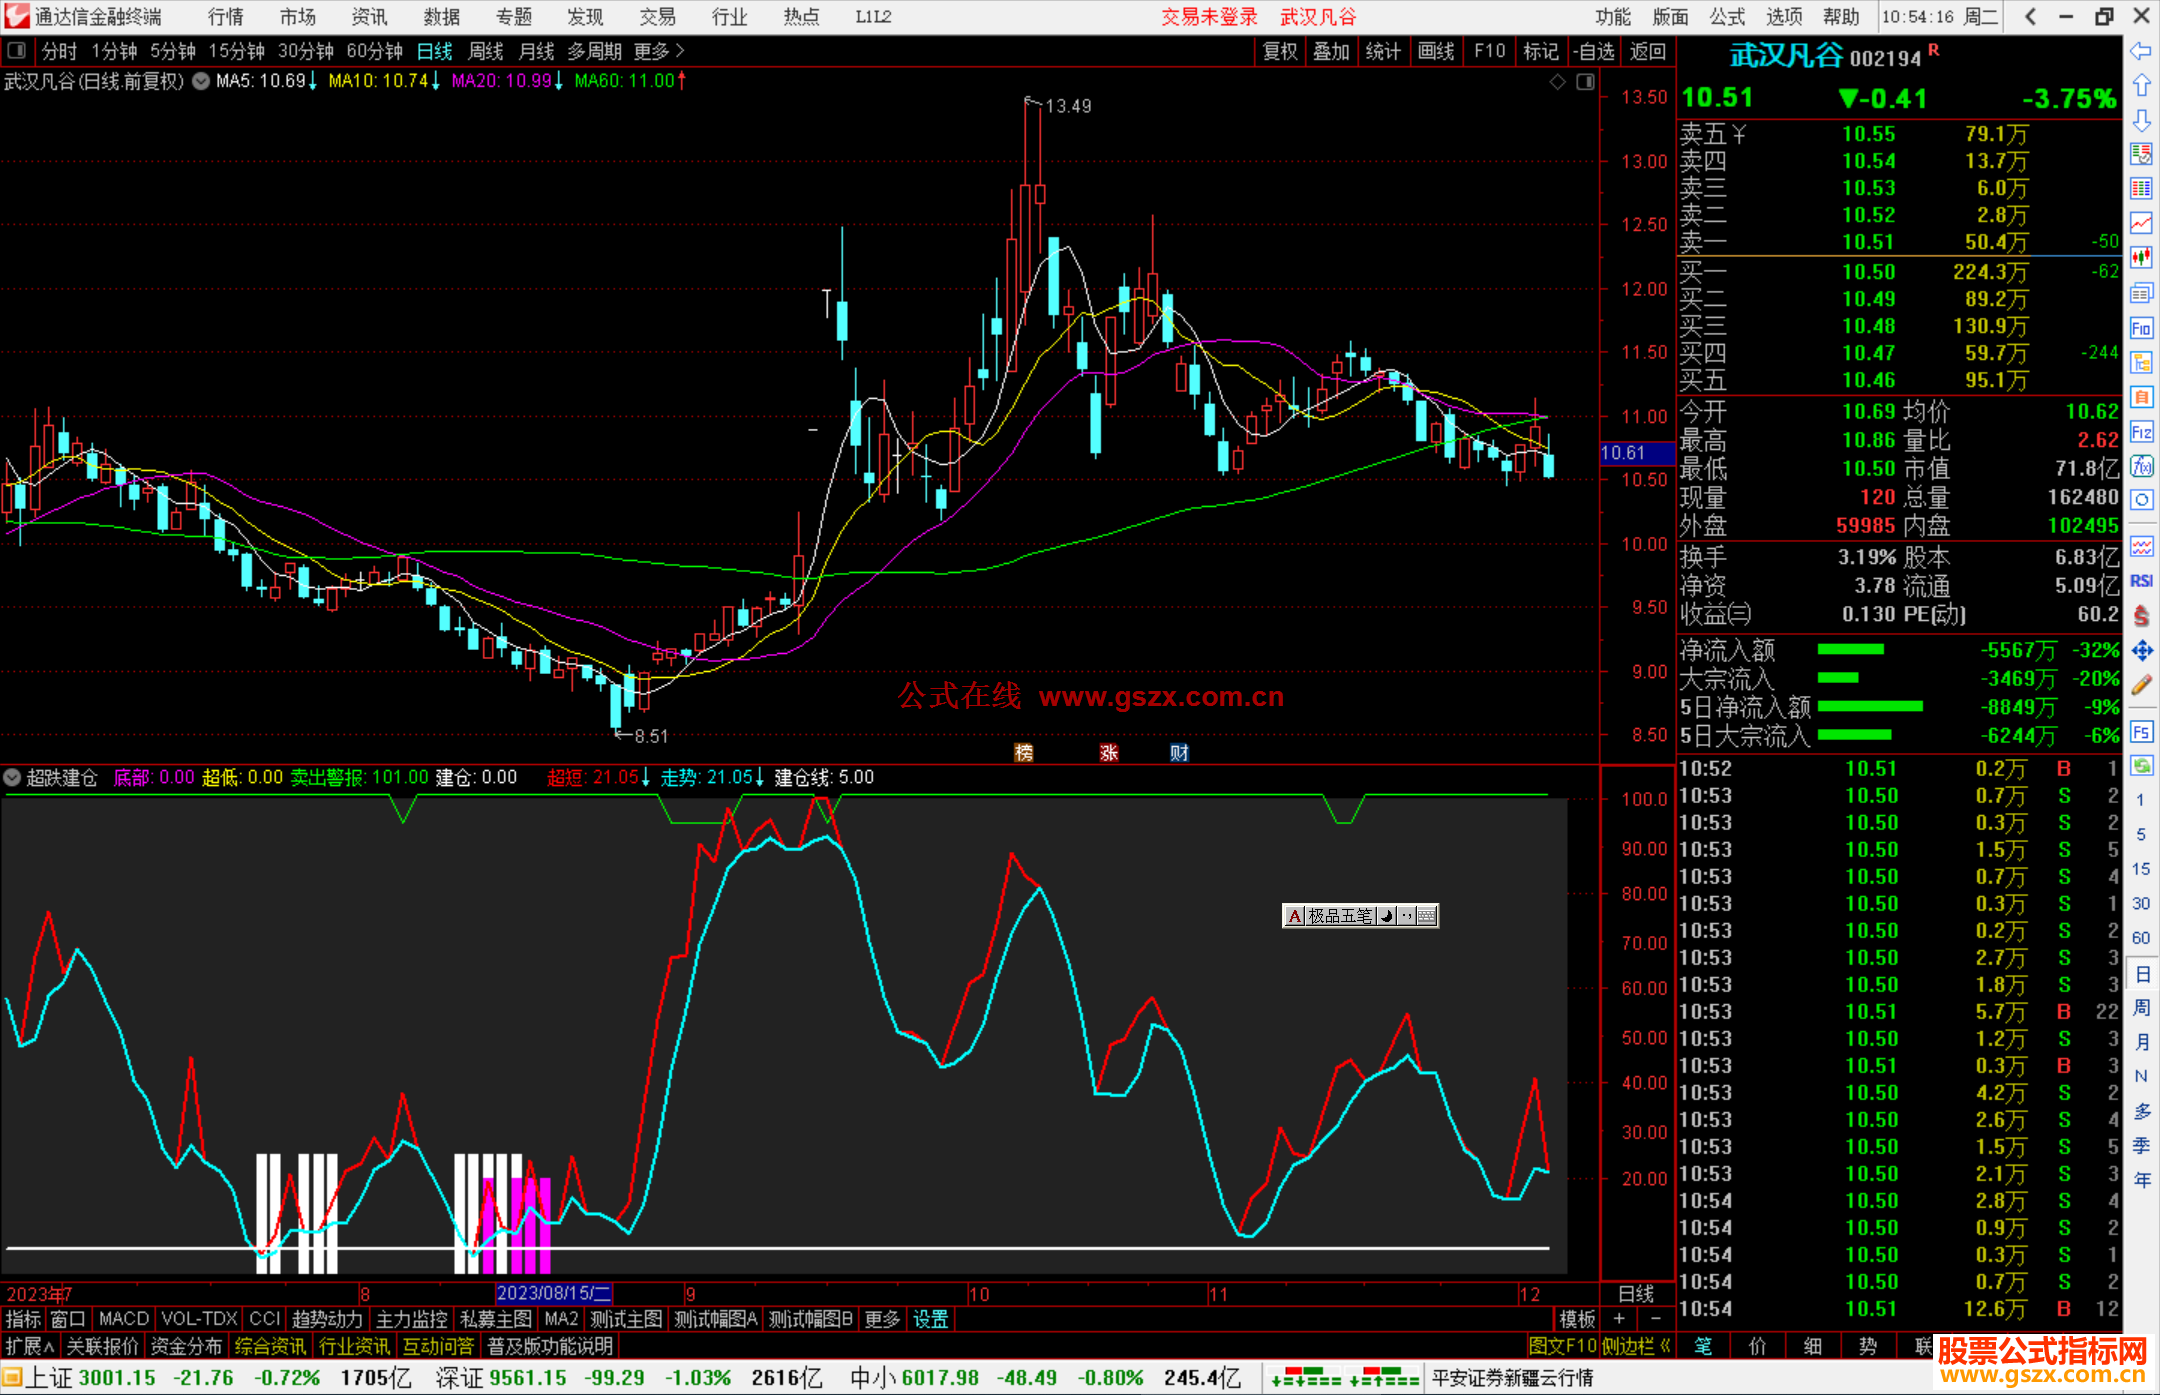Click the green refresh sidebar icon
2160x1395 pixels.
point(2141,766)
